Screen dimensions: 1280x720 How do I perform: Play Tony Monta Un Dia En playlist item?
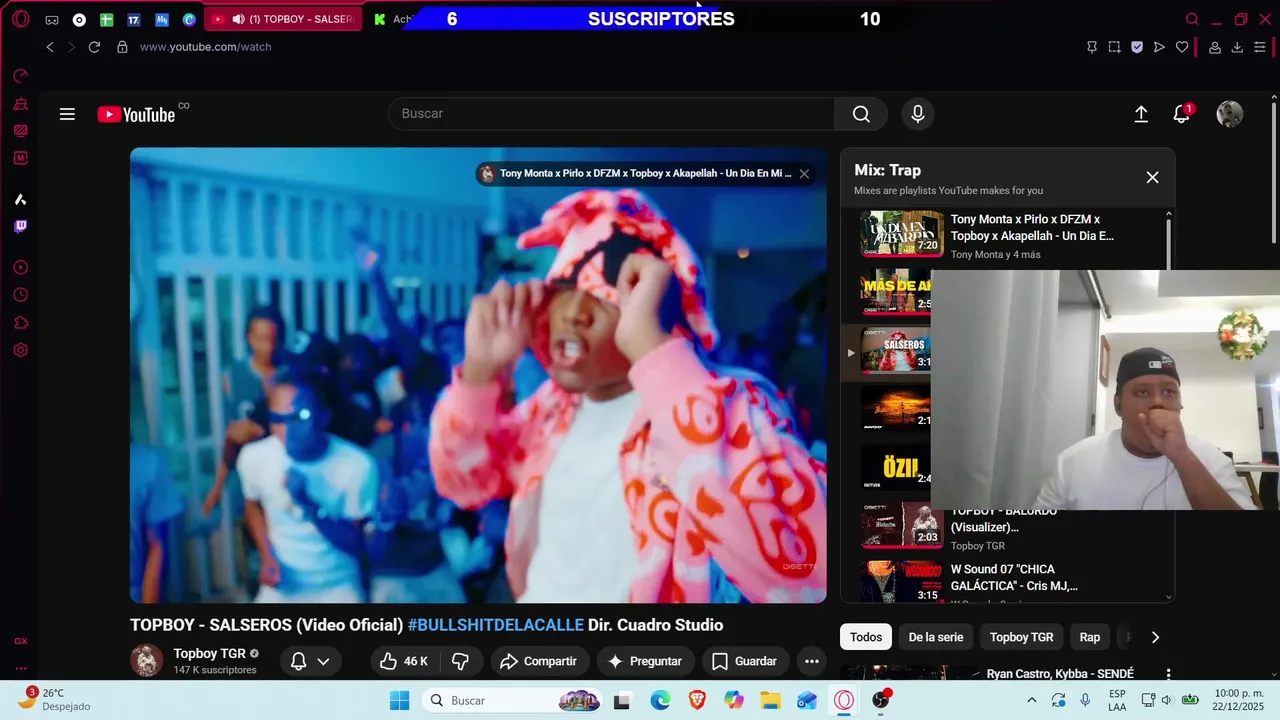pyautogui.click(x=1006, y=235)
